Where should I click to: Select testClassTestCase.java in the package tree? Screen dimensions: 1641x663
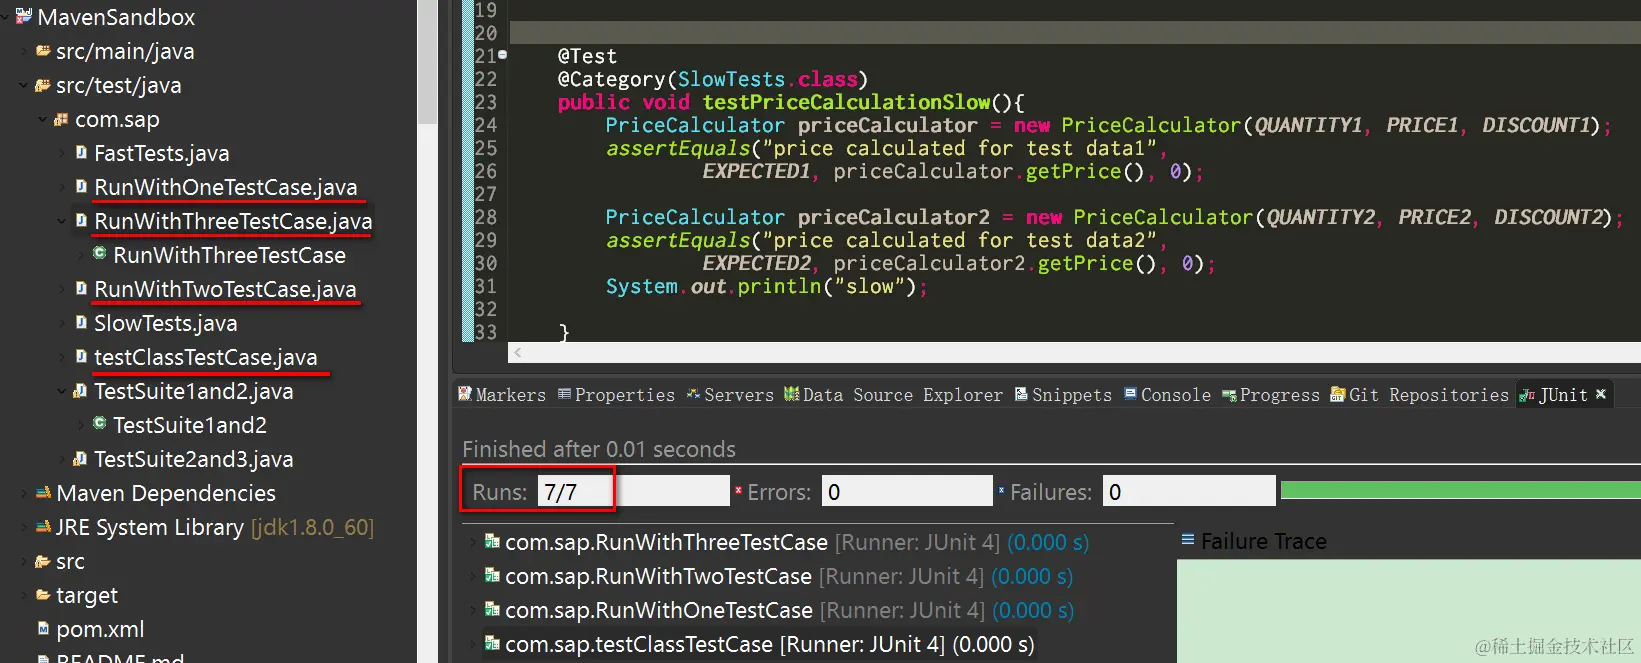(x=205, y=357)
